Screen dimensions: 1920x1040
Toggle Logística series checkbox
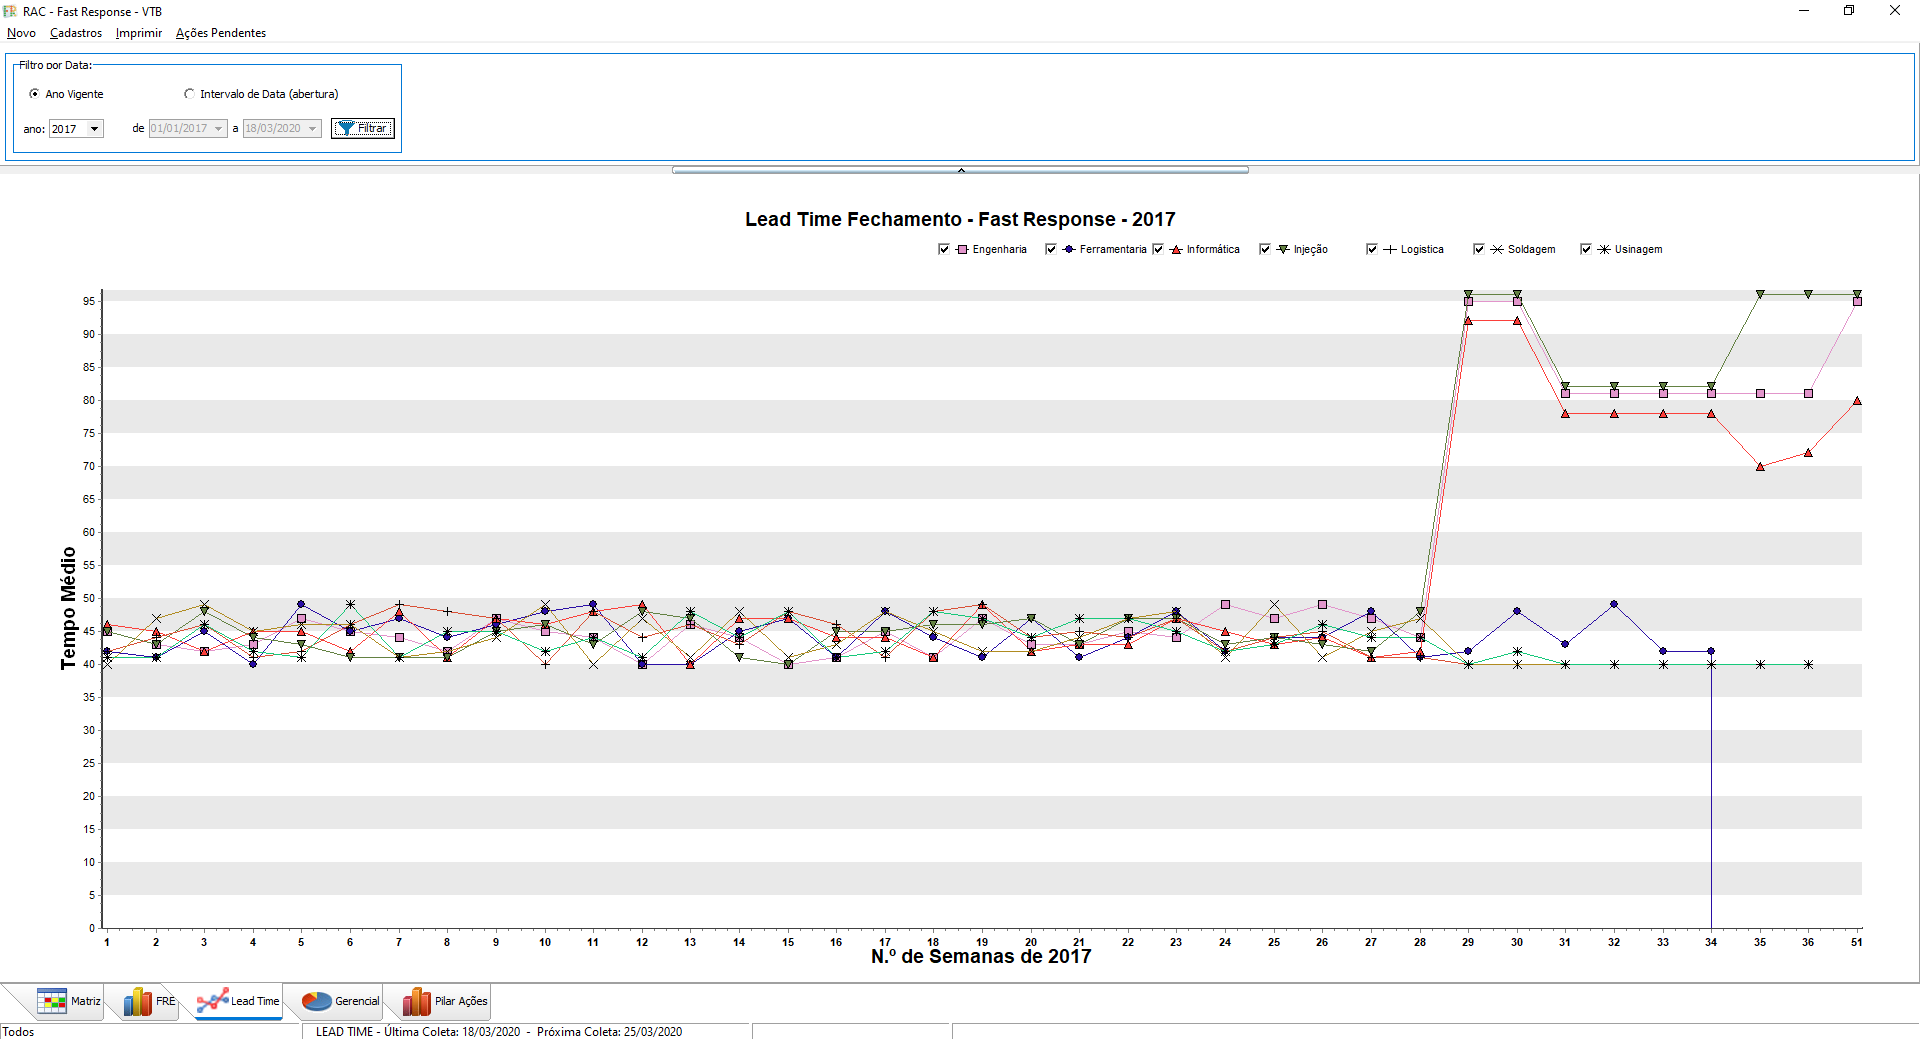click(1372, 249)
